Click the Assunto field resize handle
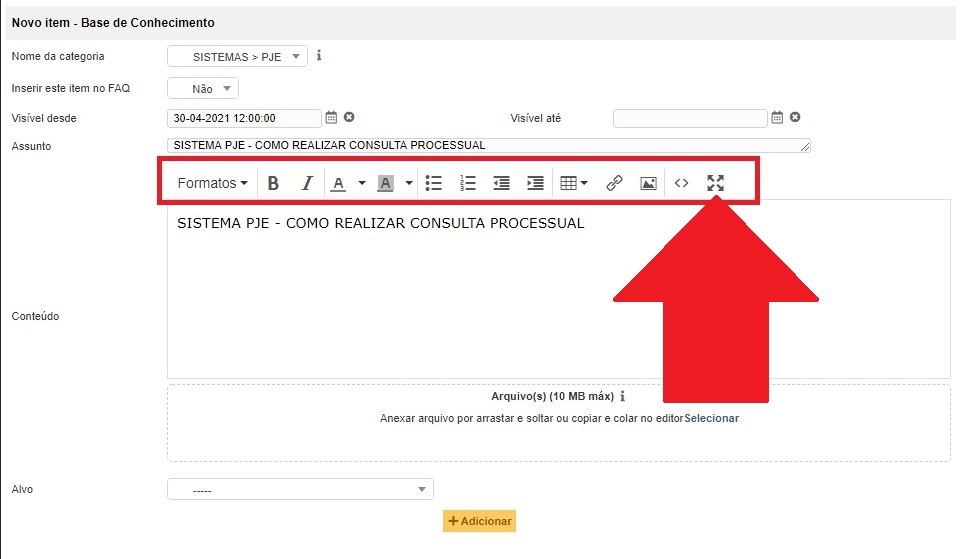Screen dimensions: 965x559 [805, 147]
